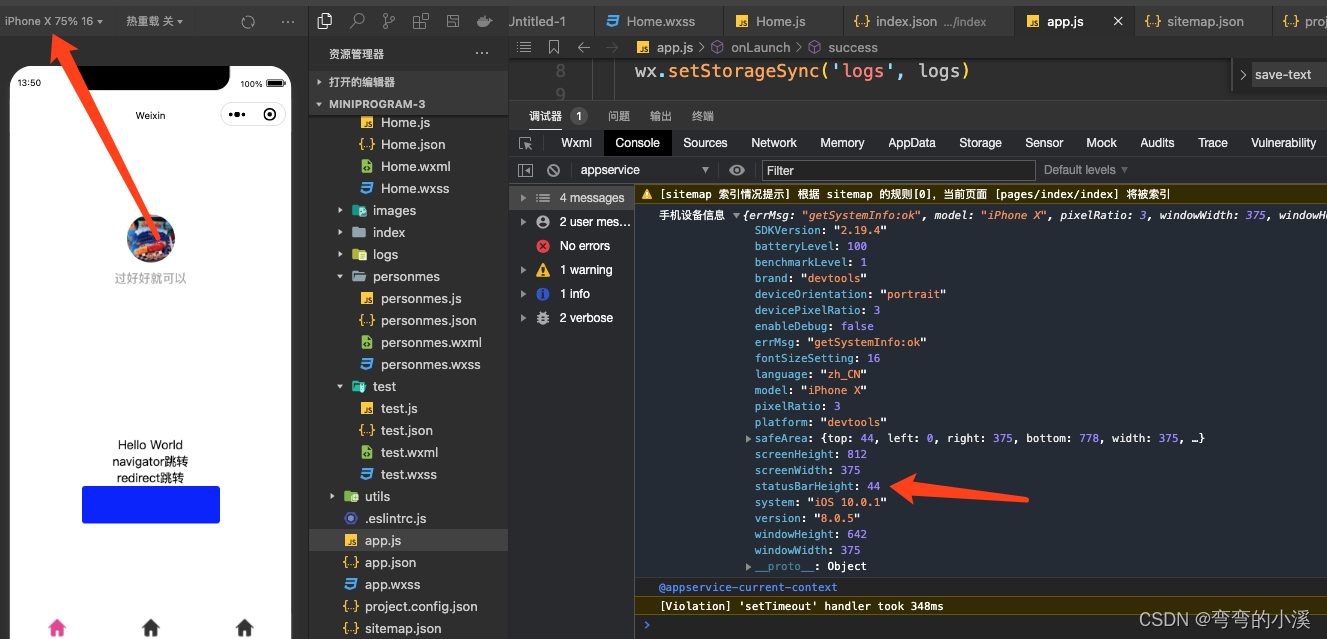1327x639 pixels.
Task: Open the search magnifier in activity bar
Action: pos(357,21)
